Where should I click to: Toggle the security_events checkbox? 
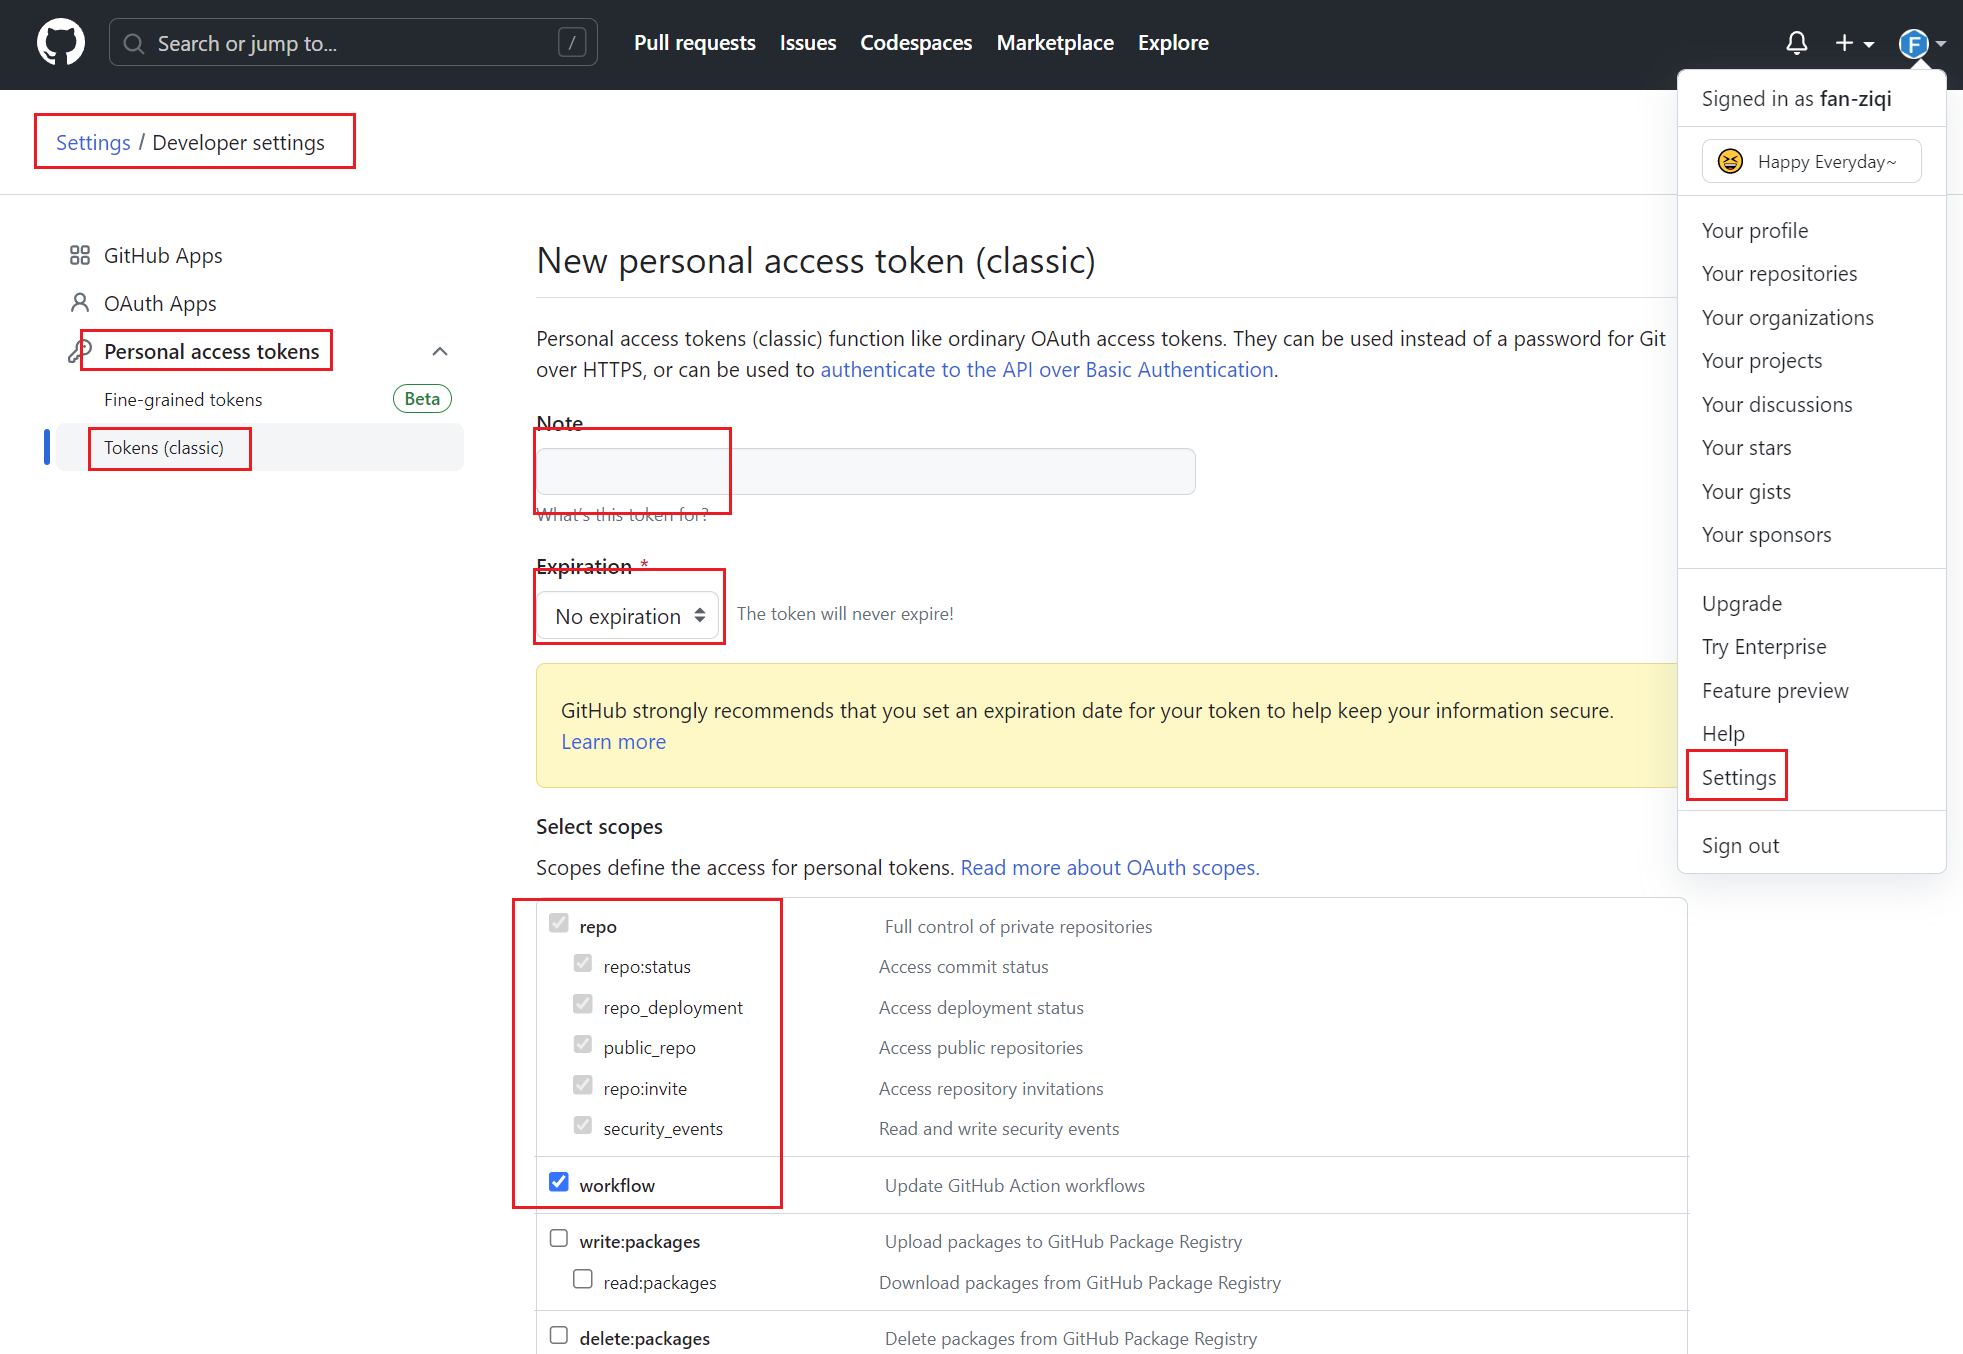tap(583, 1126)
